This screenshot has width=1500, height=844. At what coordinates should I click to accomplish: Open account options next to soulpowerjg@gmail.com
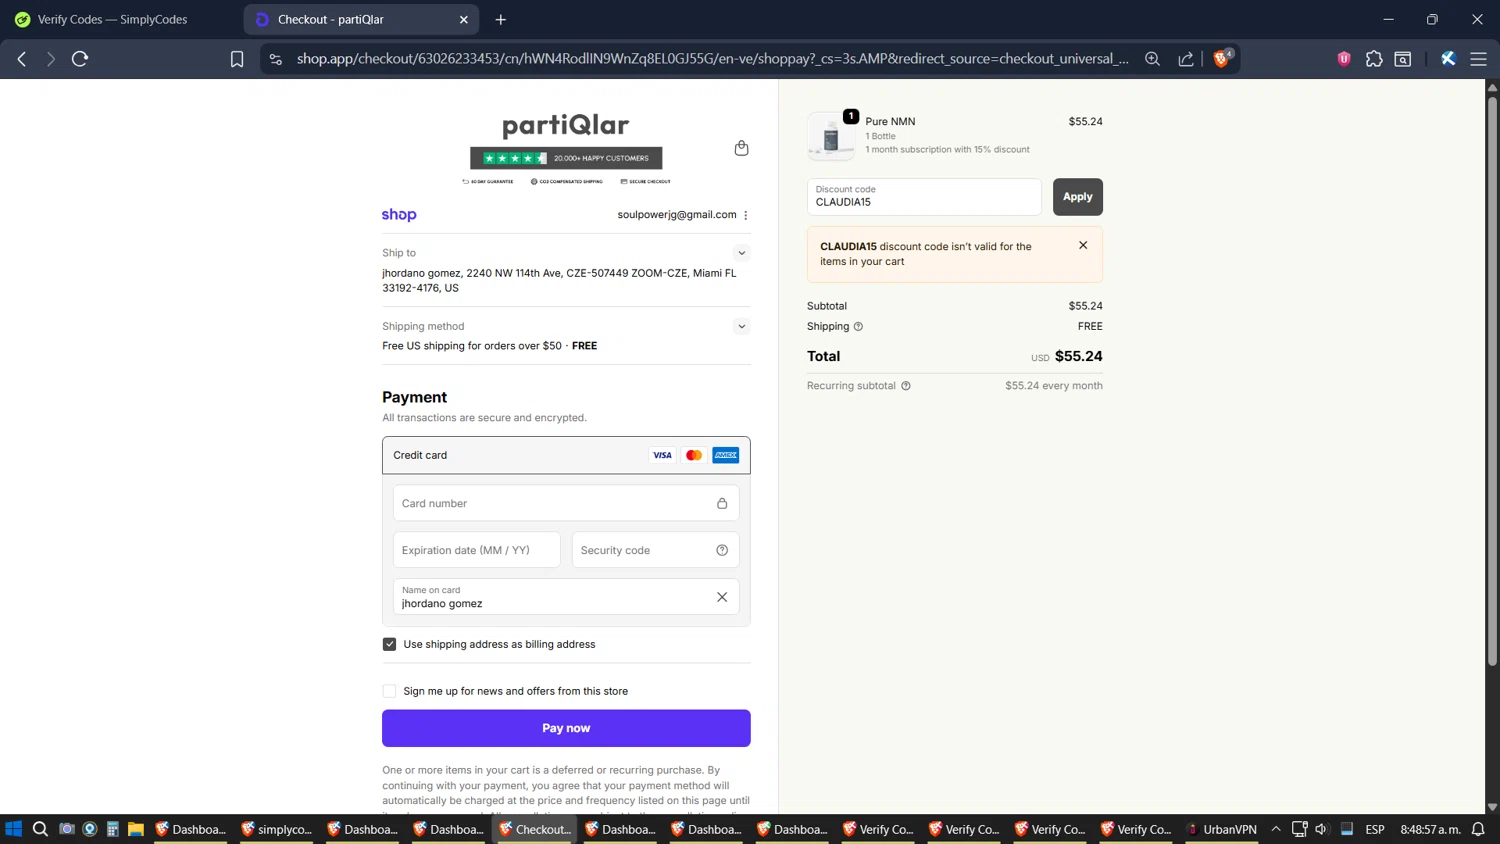[x=746, y=215]
